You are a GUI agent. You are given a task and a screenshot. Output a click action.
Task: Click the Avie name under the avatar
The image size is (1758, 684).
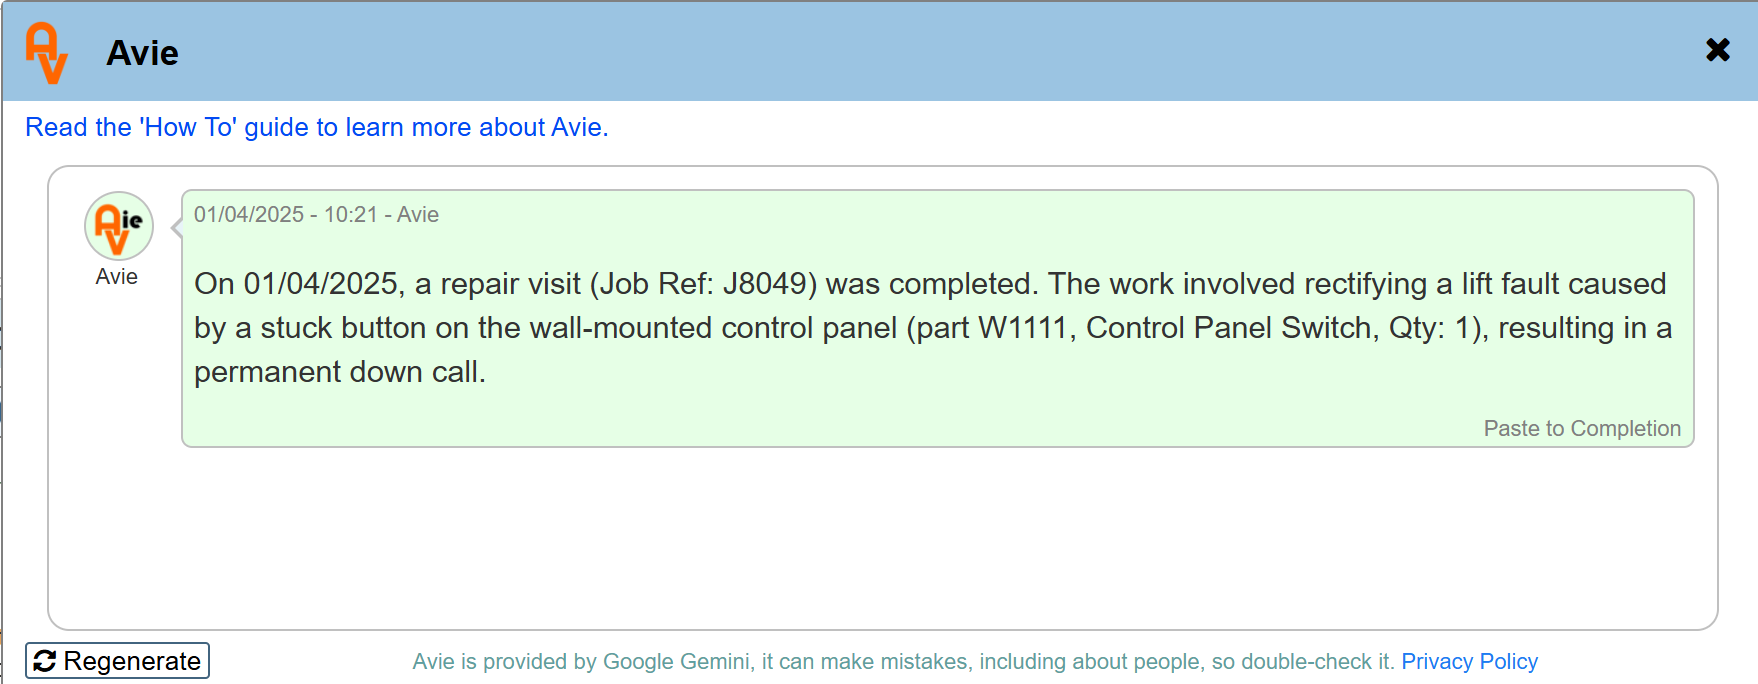pyautogui.click(x=116, y=277)
